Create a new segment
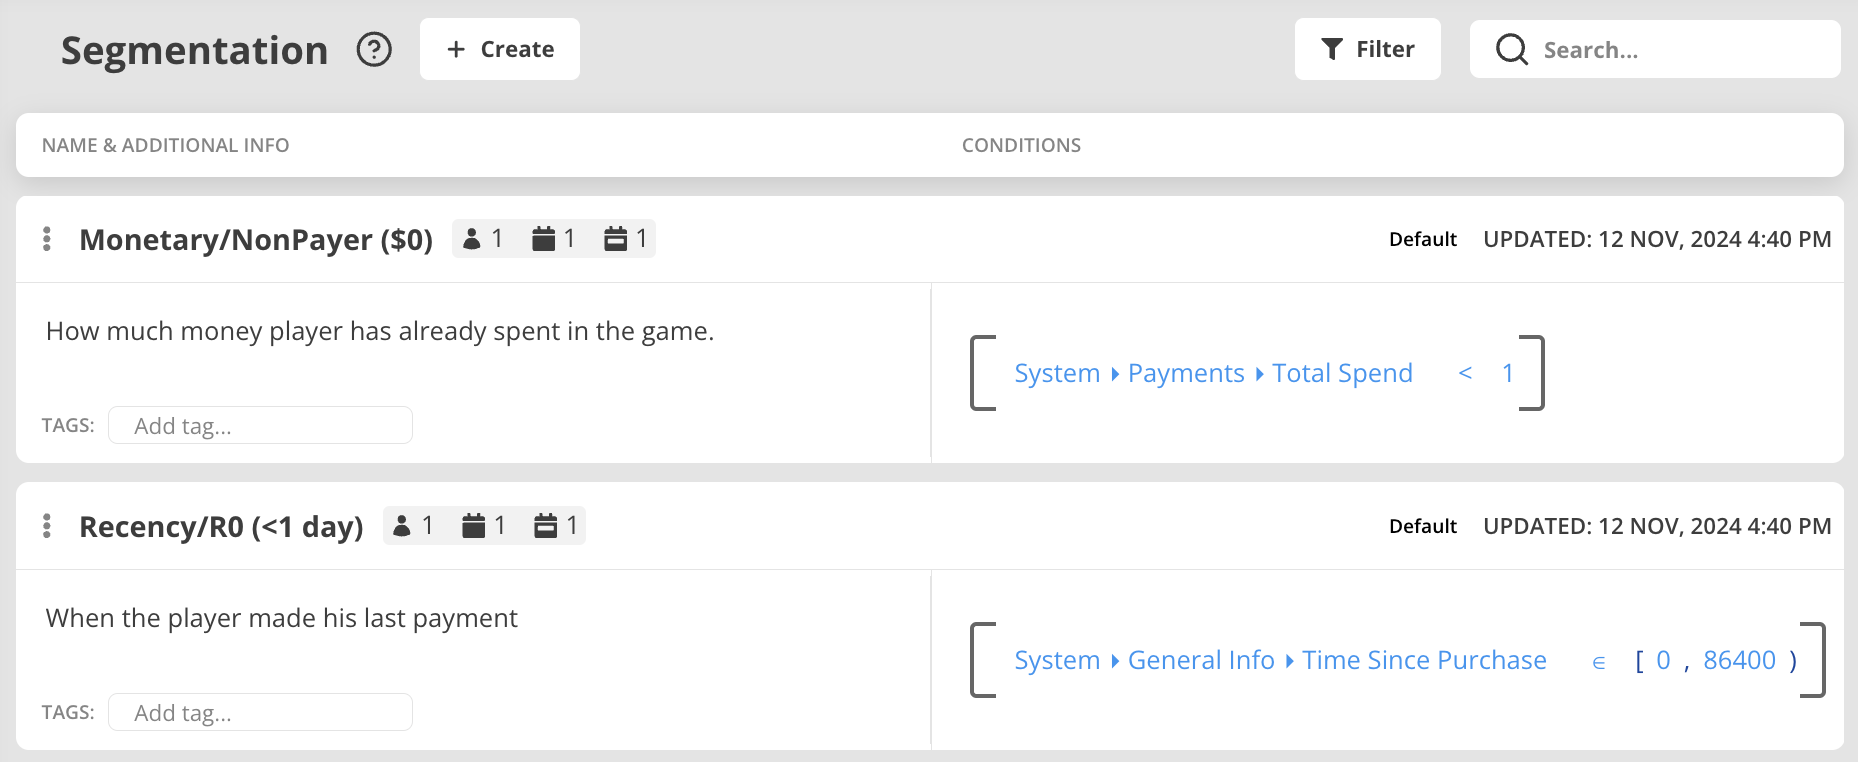Viewport: 1858px width, 762px height. point(500,49)
